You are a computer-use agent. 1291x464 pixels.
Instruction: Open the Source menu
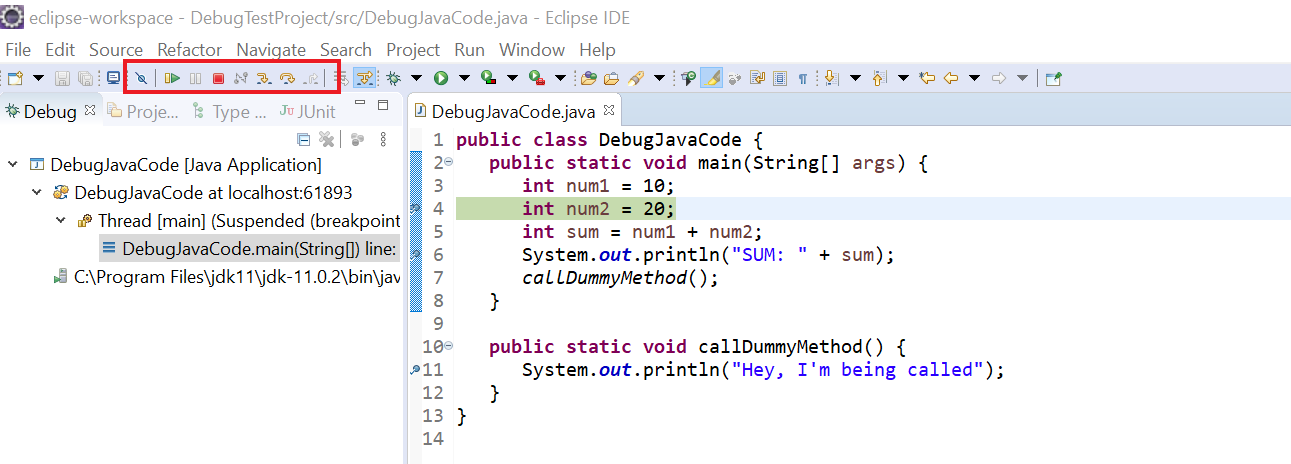pyautogui.click(x=116, y=49)
